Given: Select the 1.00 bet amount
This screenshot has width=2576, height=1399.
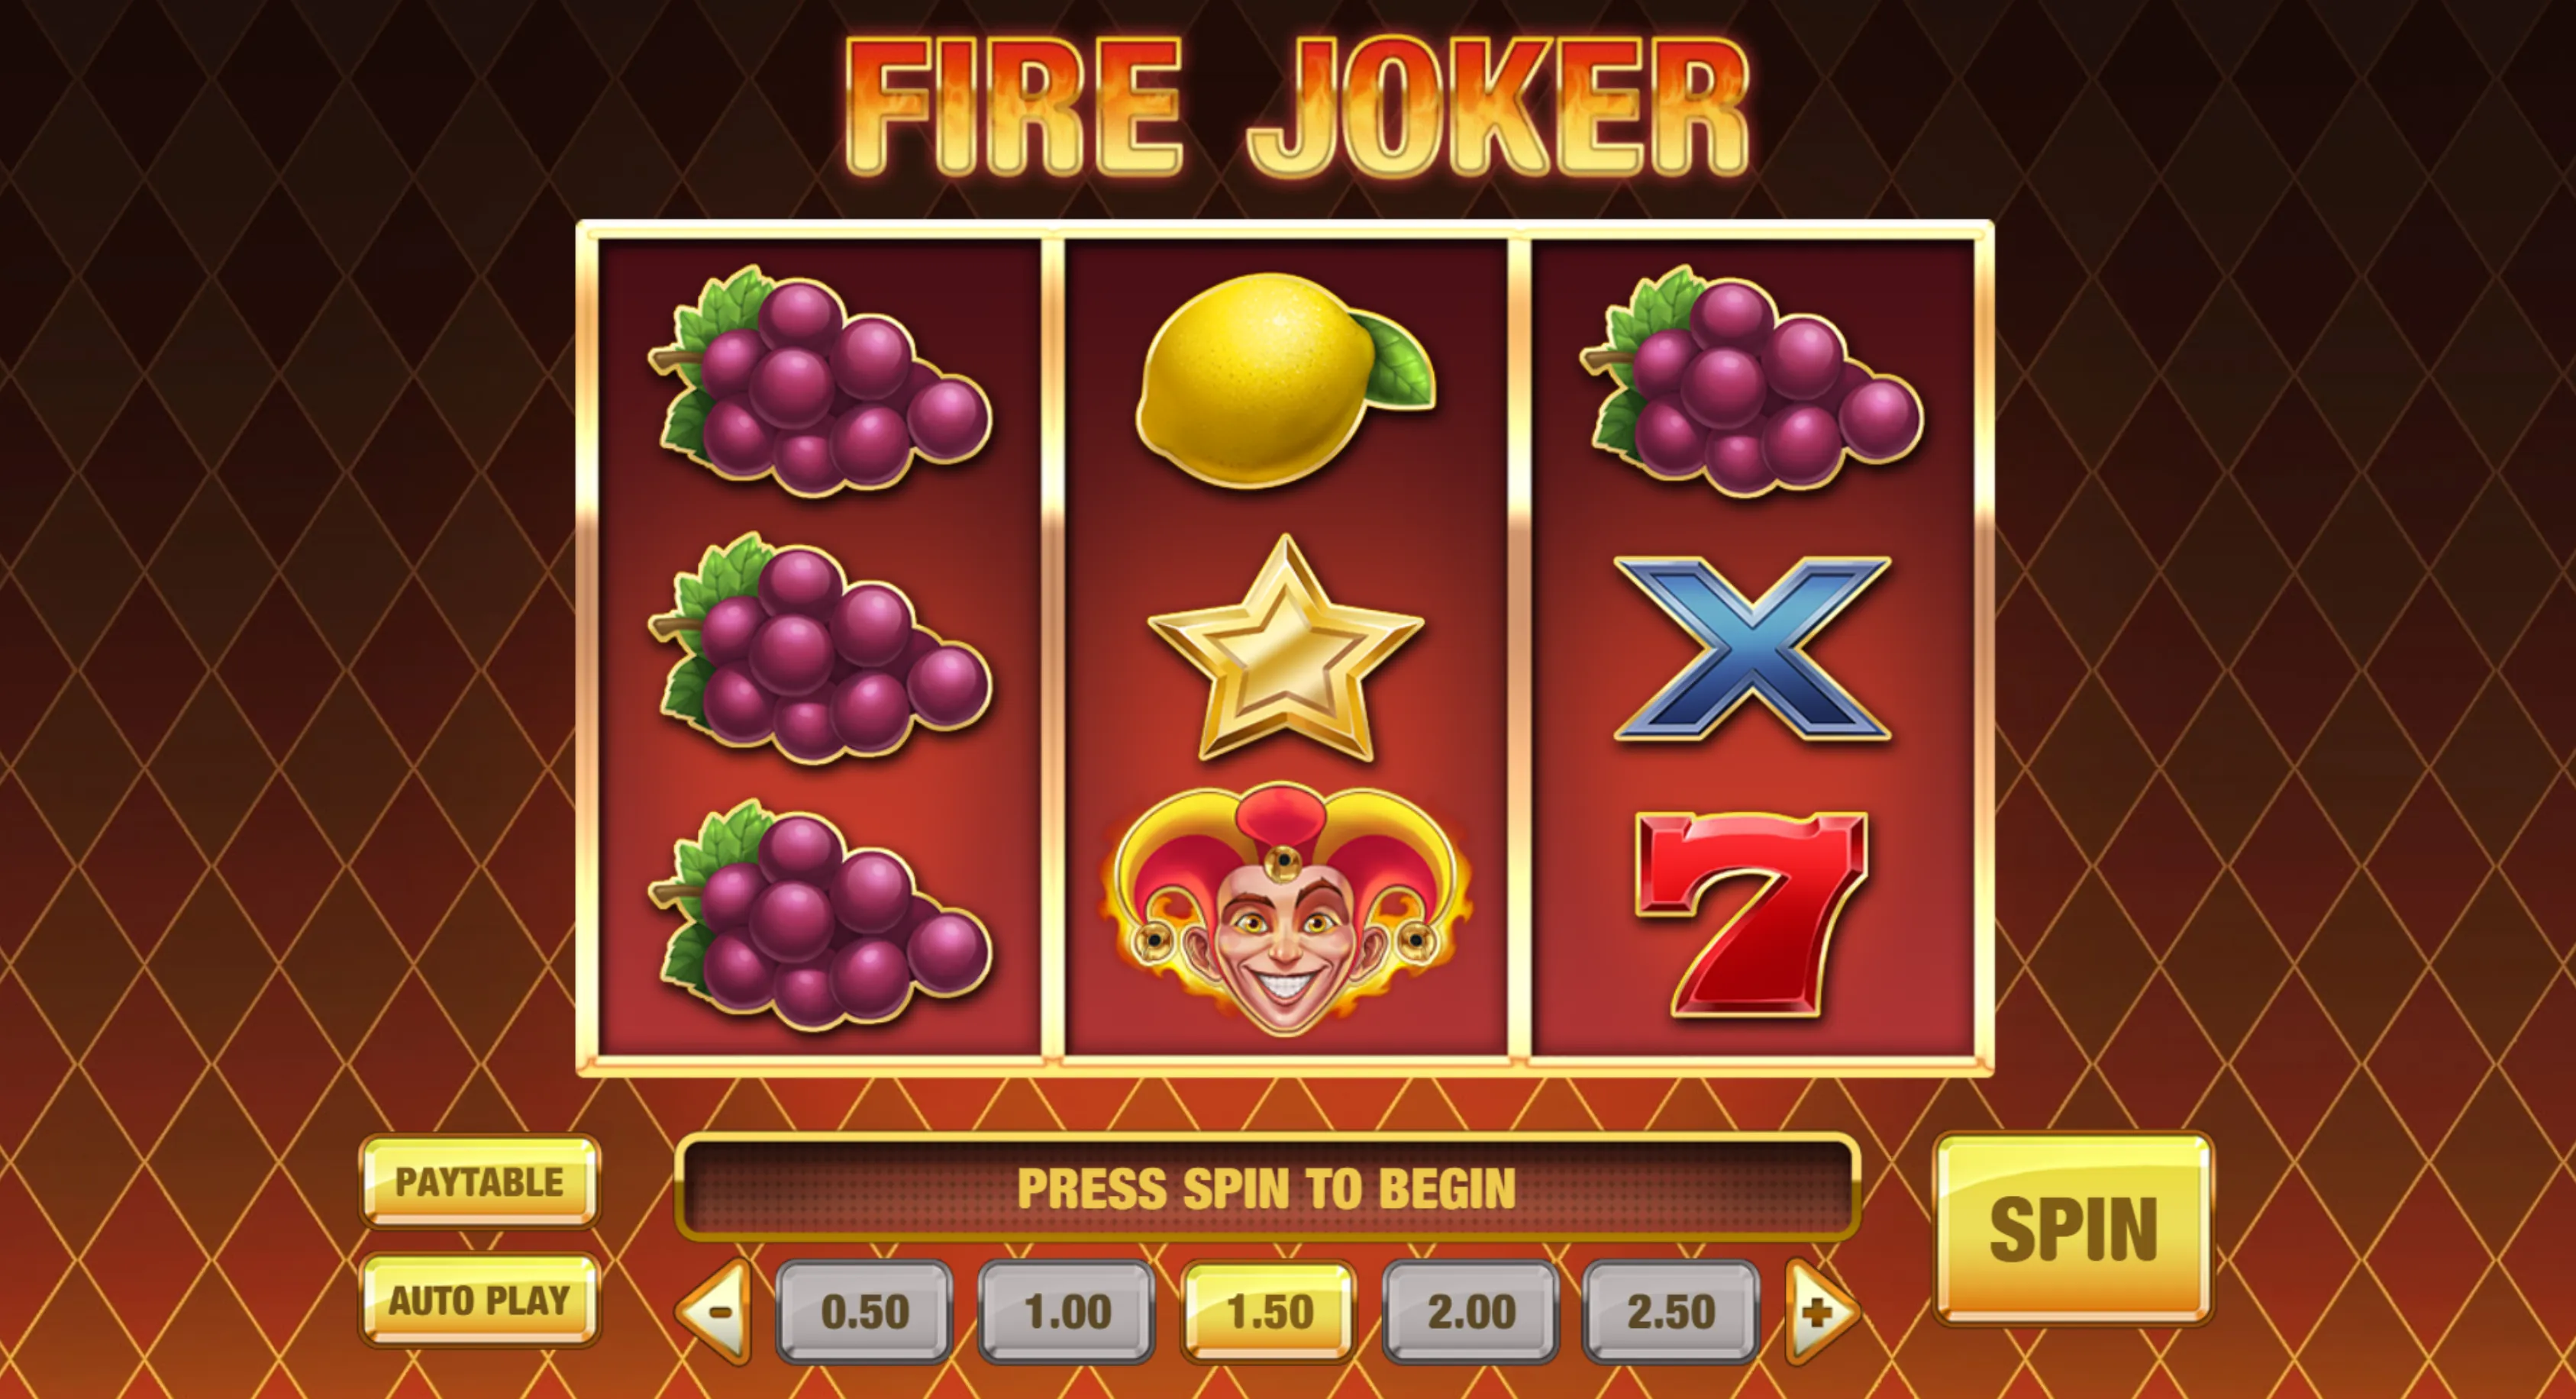Looking at the screenshot, I should coord(1067,1312).
